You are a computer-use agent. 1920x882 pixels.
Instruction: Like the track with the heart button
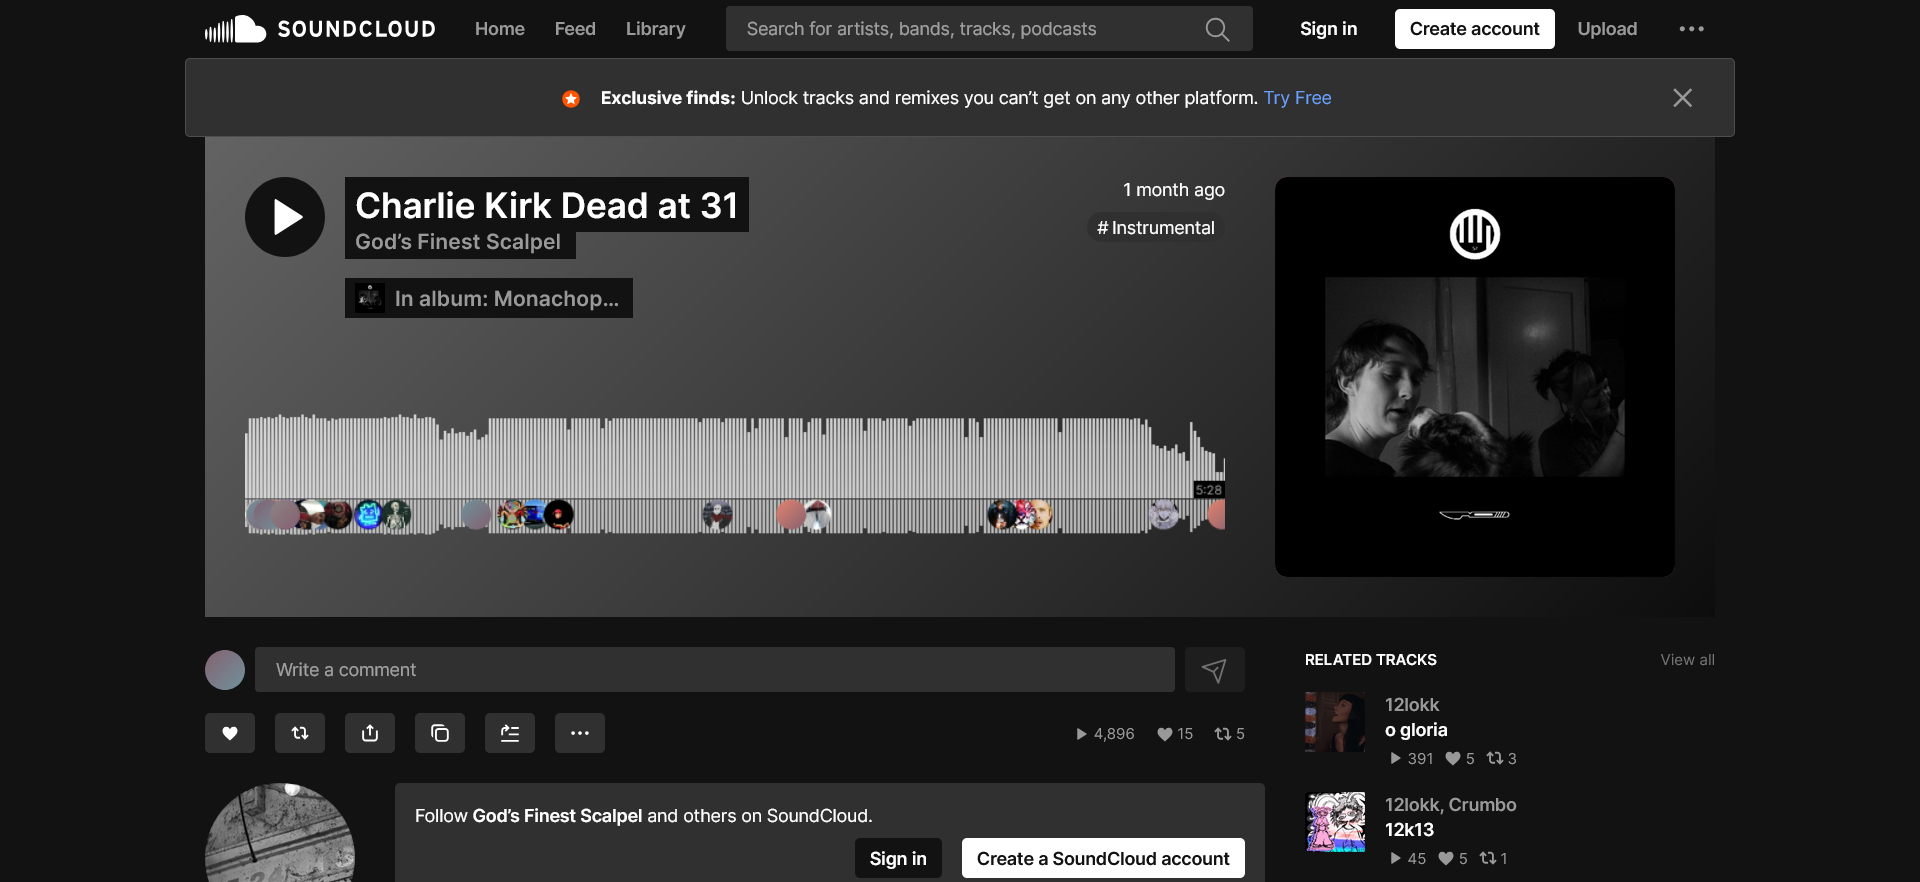230,733
